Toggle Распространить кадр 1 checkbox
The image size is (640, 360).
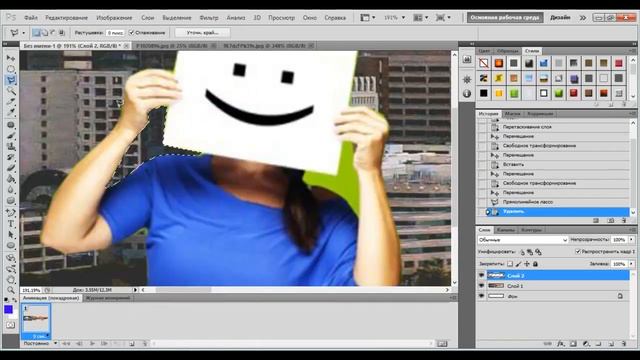point(578,252)
